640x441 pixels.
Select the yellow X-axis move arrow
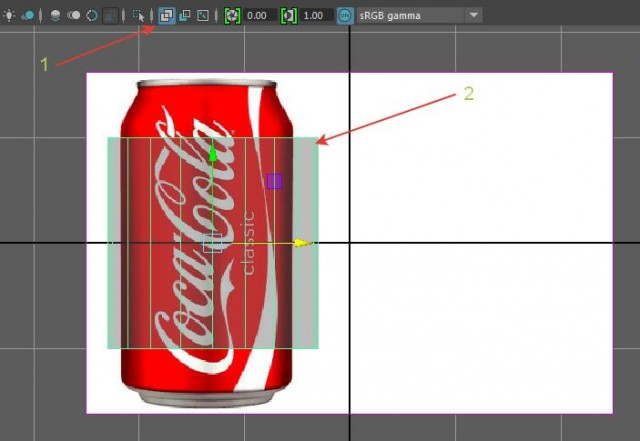tap(303, 242)
